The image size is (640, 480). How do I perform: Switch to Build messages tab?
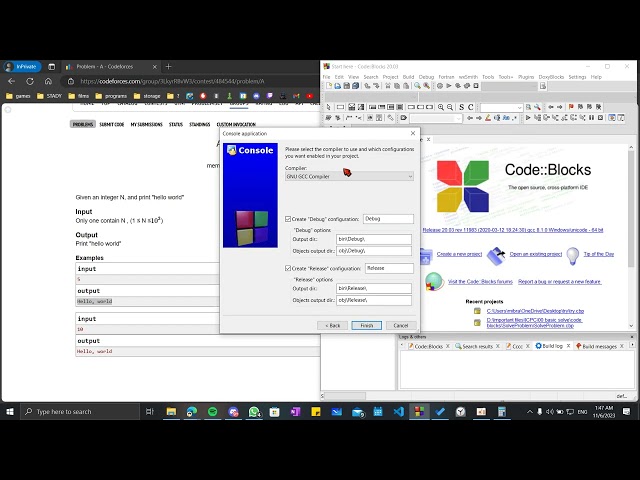600,346
